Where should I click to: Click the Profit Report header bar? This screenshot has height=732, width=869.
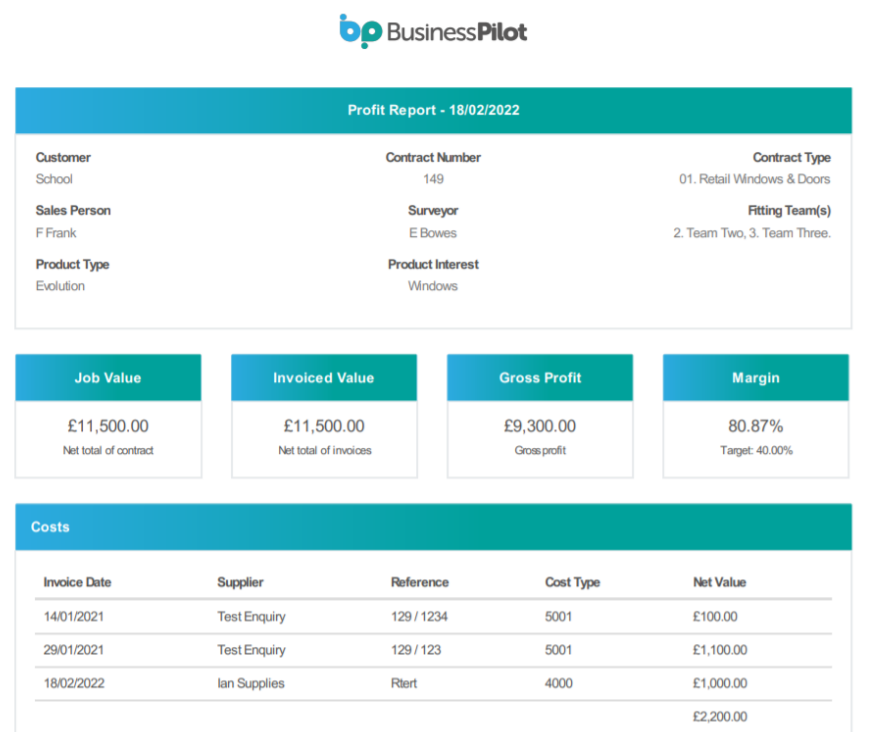tap(433, 110)
